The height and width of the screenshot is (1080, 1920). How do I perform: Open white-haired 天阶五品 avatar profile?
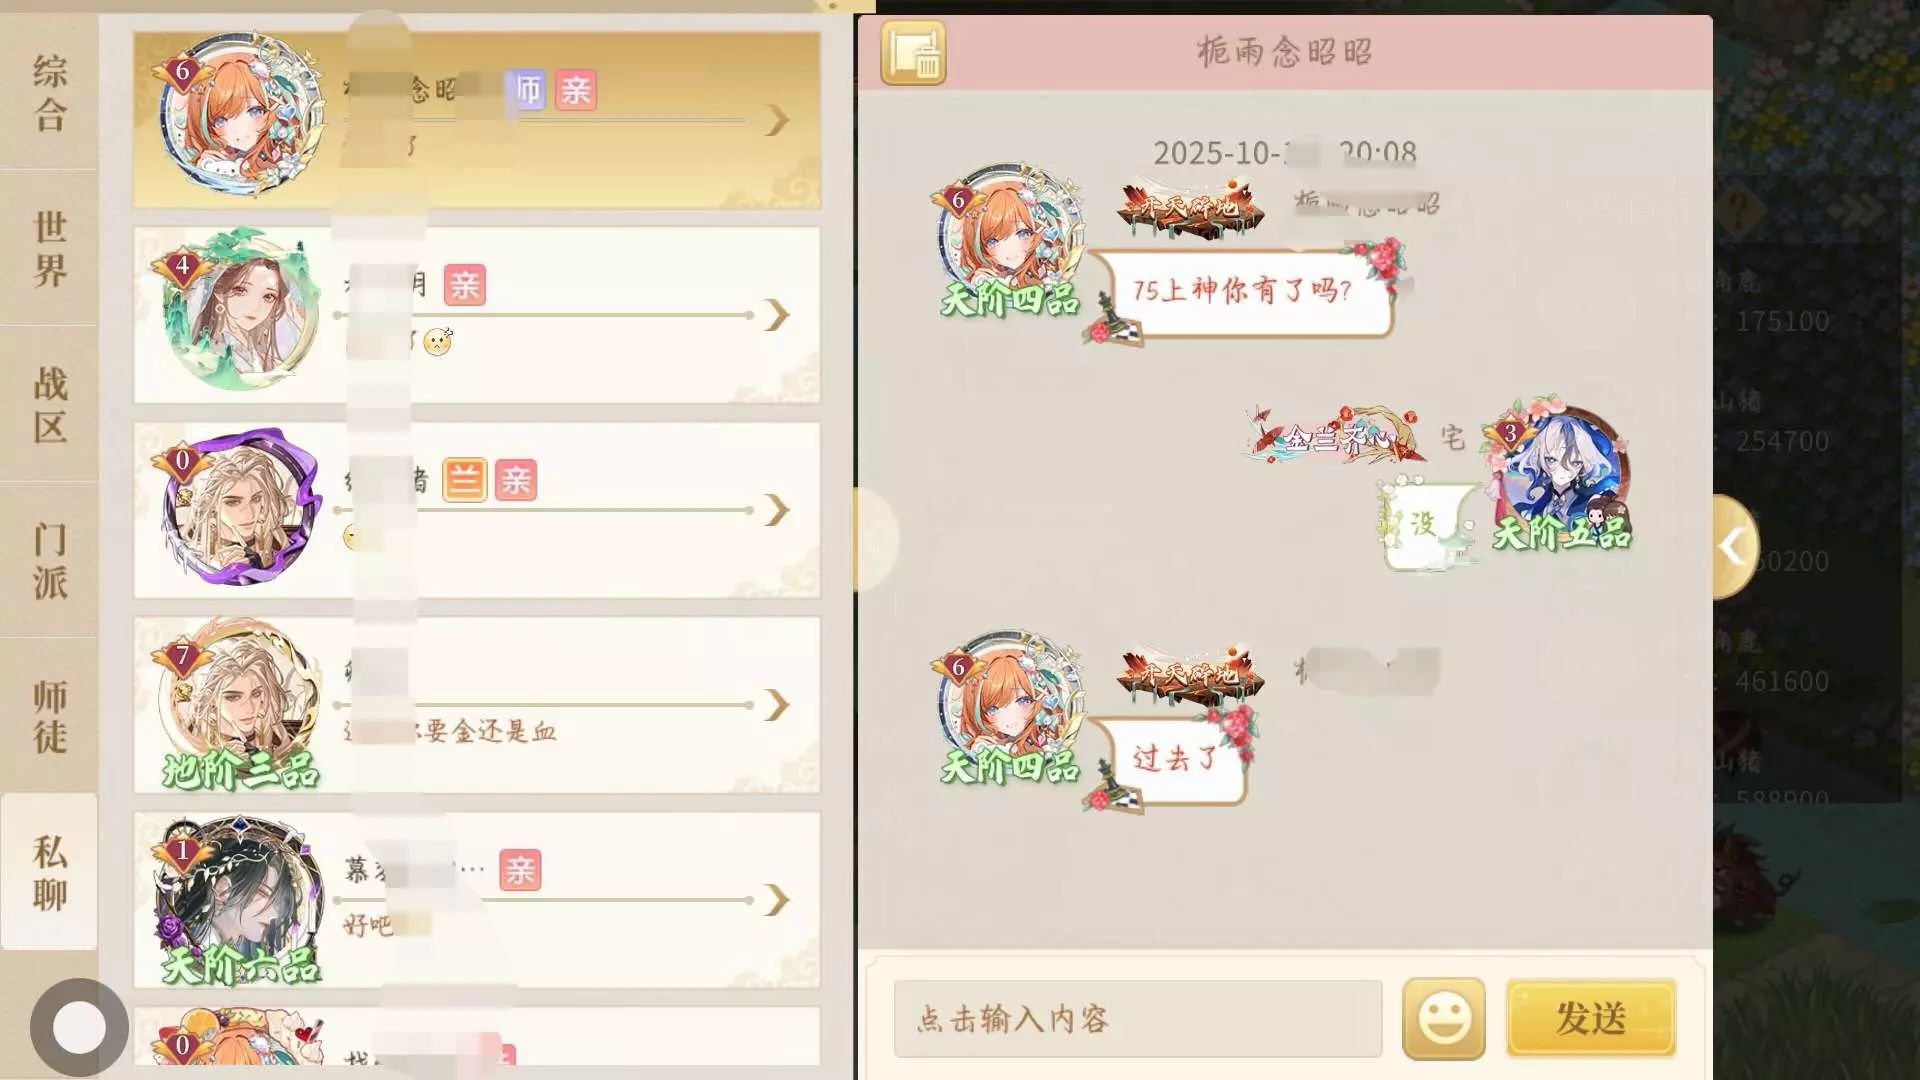tap(1560, 475)
